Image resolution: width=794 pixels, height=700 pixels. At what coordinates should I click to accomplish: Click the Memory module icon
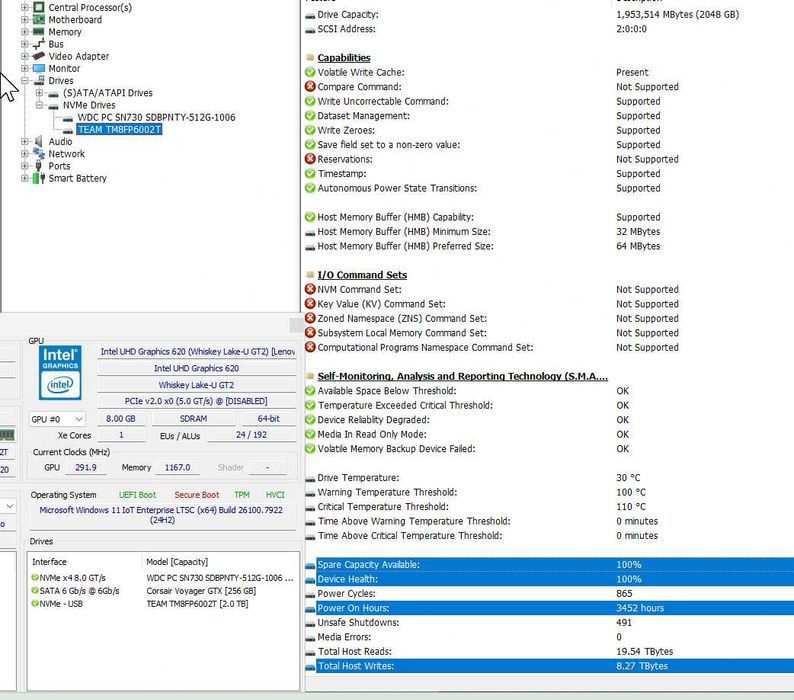(x=38, y=31)
